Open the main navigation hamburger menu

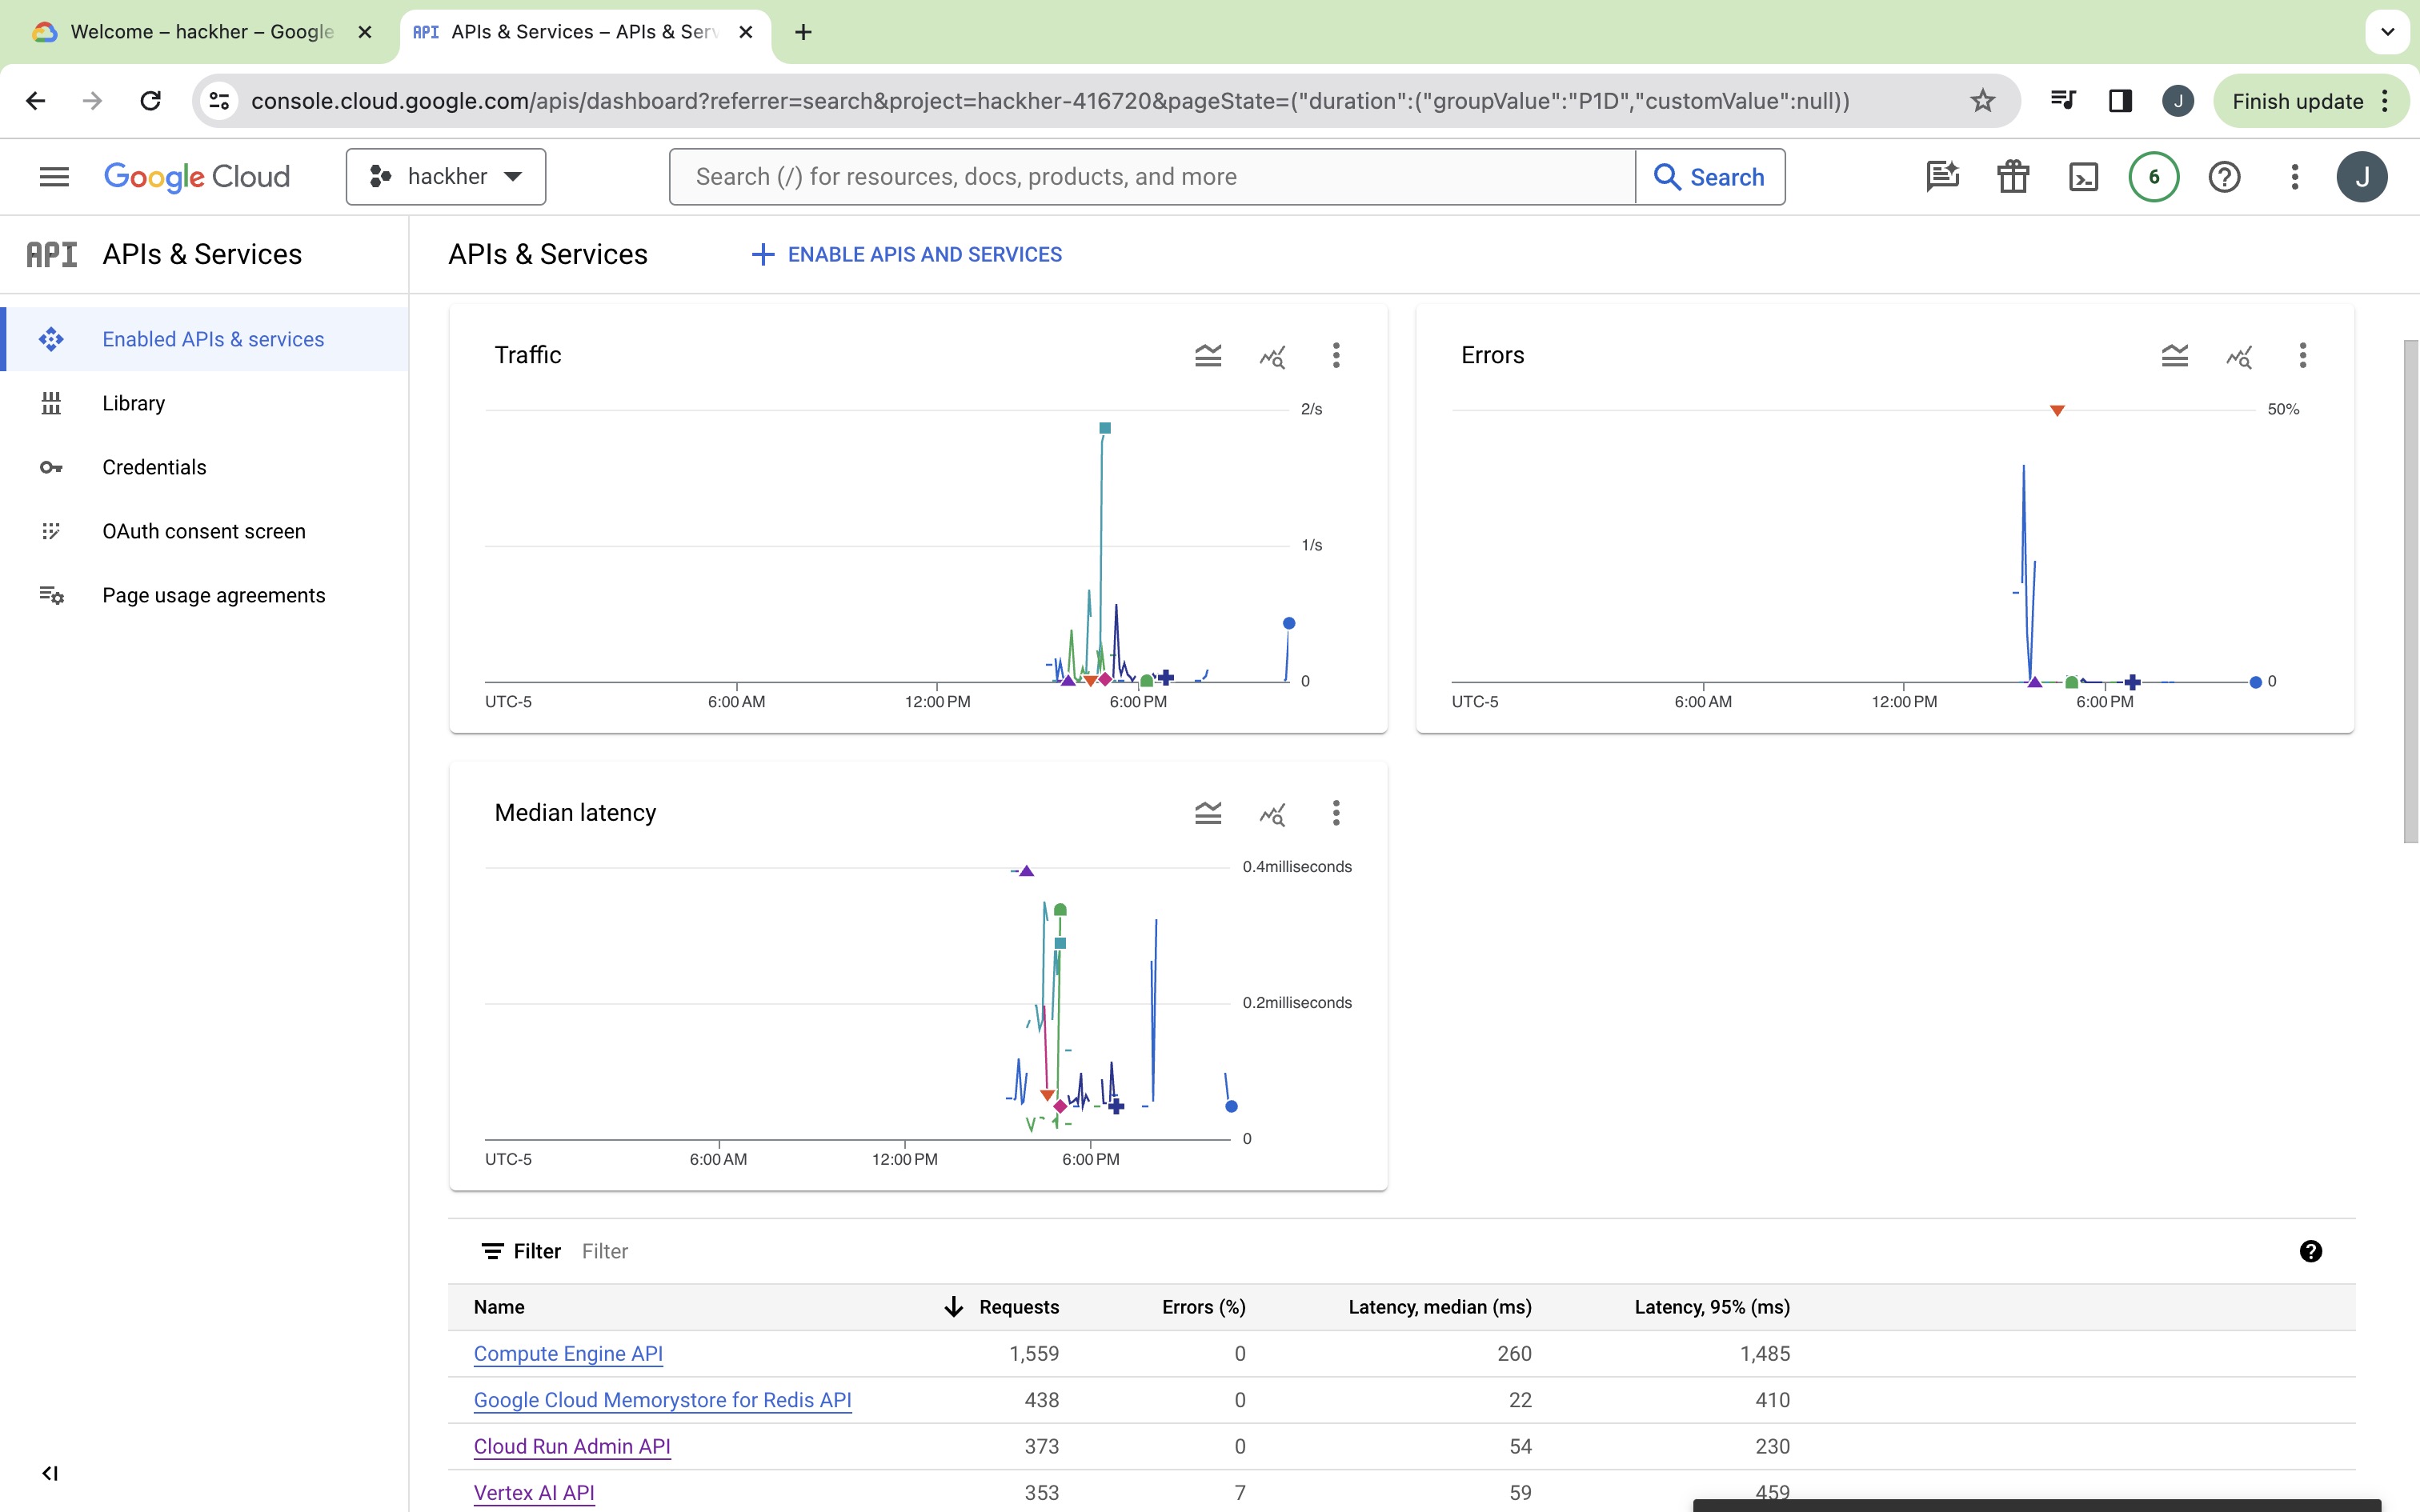(54, 177)
